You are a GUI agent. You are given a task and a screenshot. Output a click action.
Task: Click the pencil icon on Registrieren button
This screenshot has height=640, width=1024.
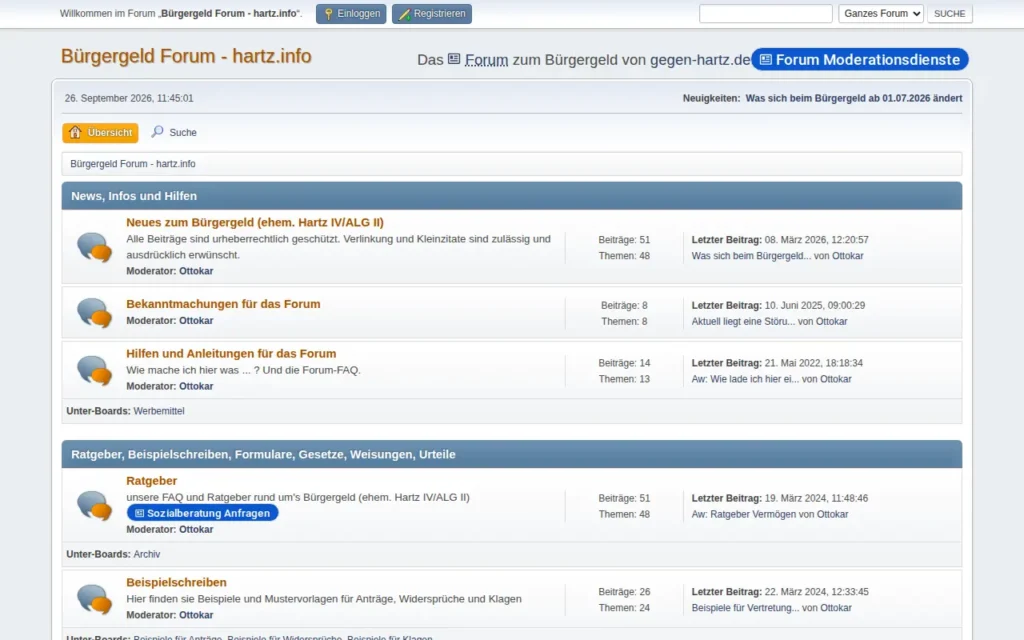[x=404, y=14]
